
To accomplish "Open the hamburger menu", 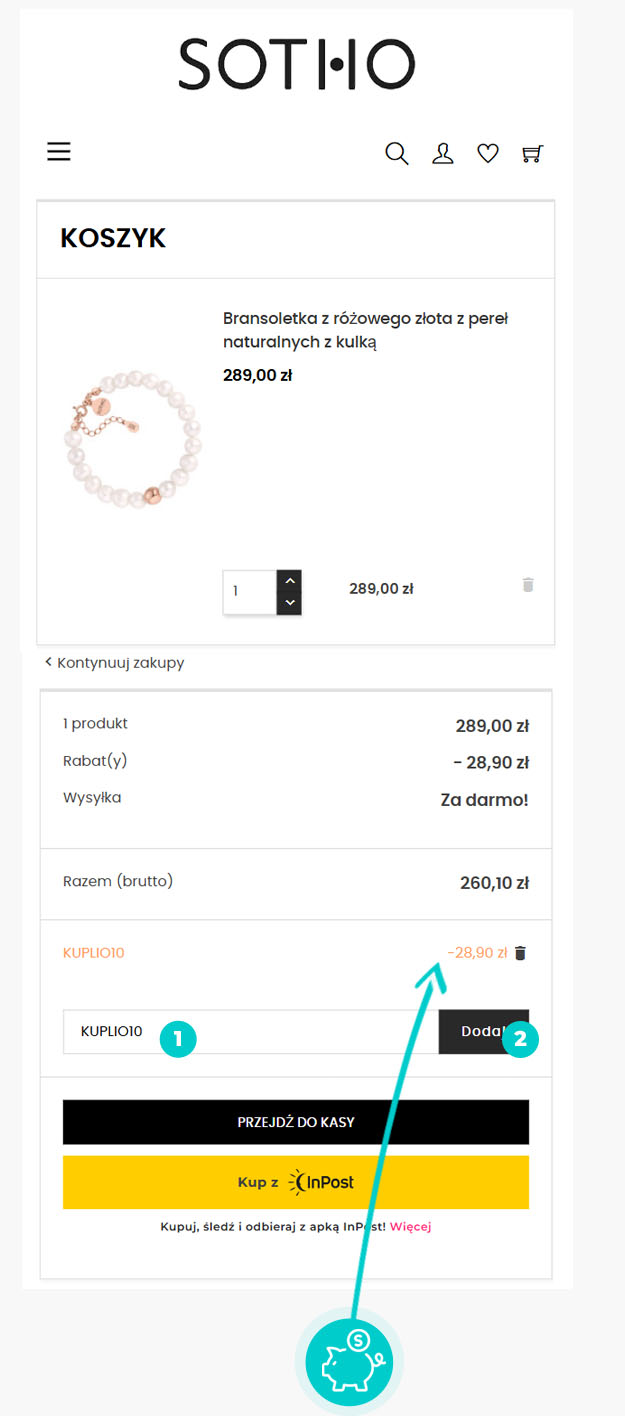I will coord(59,152).
